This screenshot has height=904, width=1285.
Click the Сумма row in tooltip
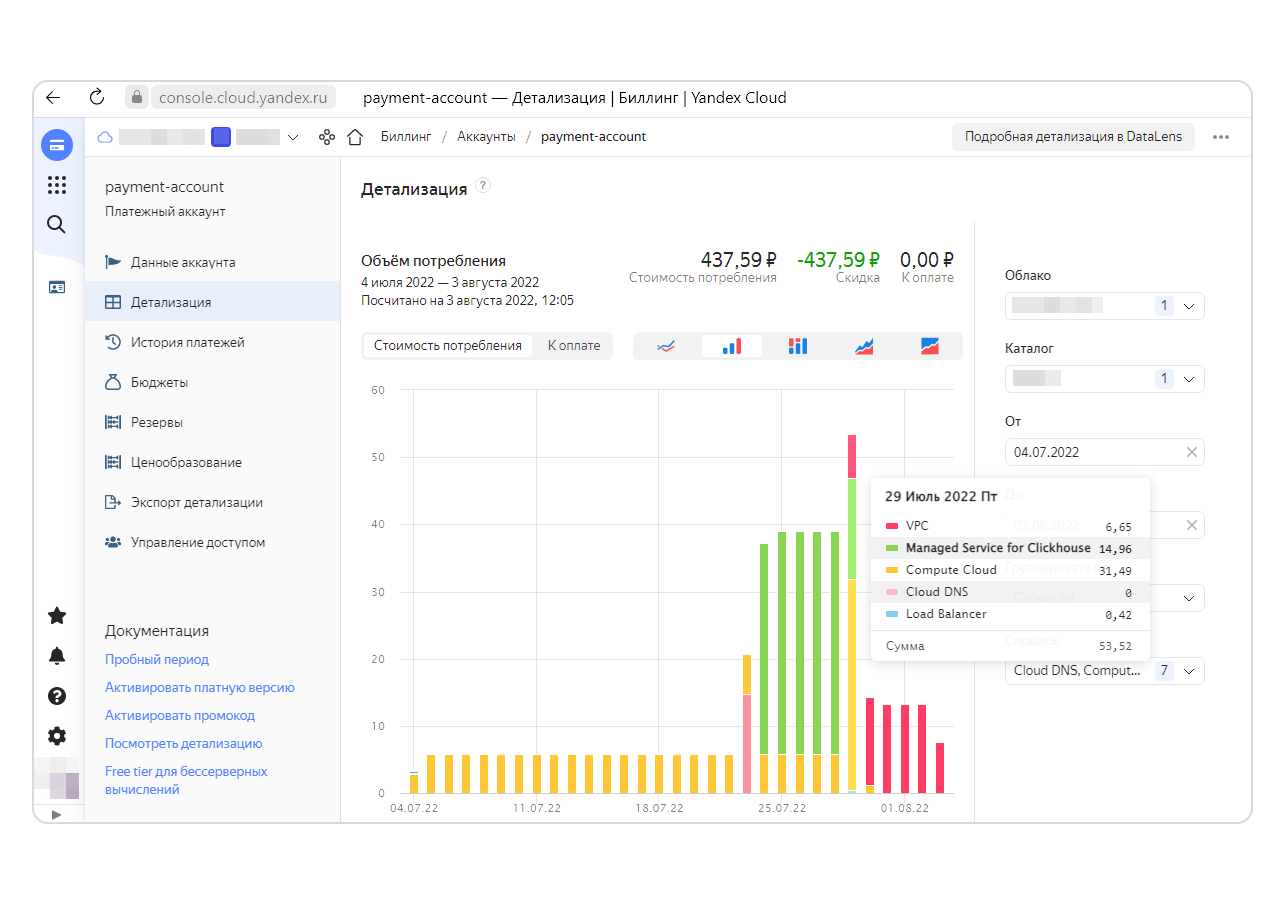tap(1009, 646)
